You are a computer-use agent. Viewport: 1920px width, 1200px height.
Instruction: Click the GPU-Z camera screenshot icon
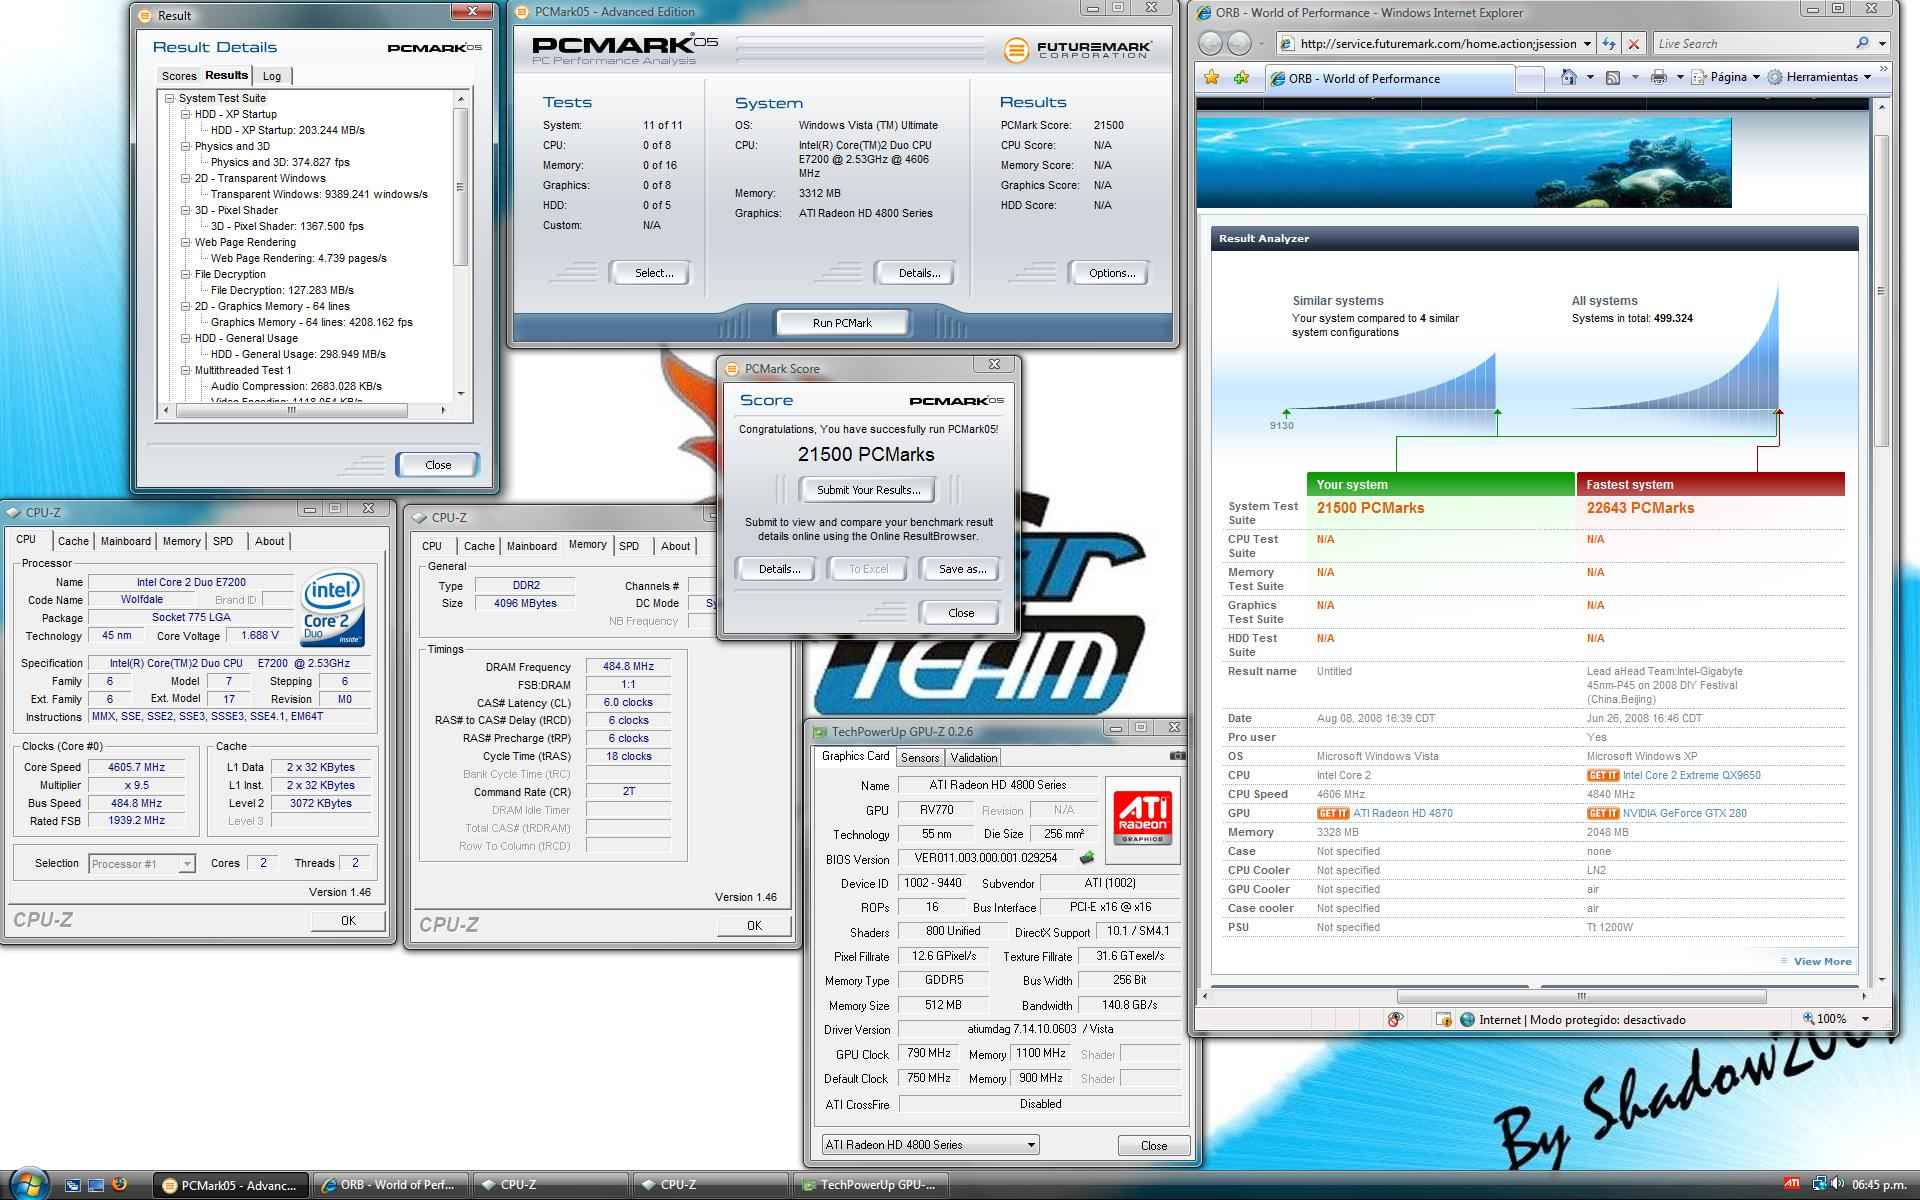[x=1177, y=756]
